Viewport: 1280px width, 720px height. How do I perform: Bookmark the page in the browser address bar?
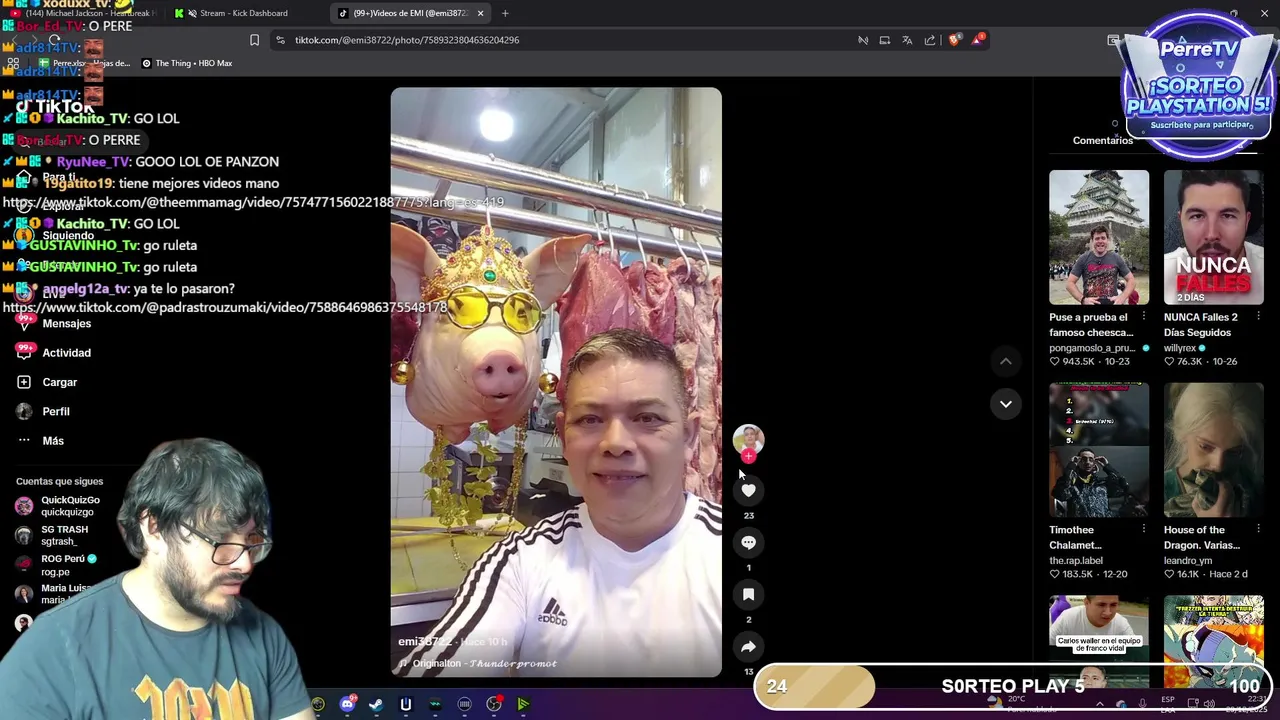click(x=254, y=40)
